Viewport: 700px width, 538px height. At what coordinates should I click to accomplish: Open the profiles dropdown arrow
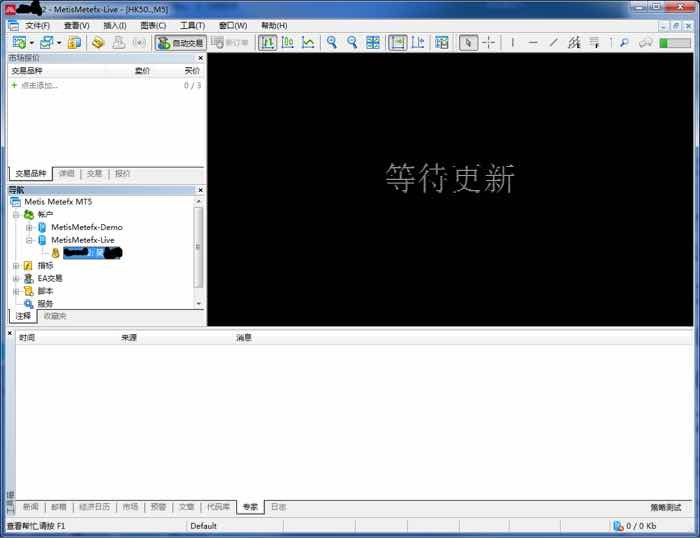tap(59, 43)
